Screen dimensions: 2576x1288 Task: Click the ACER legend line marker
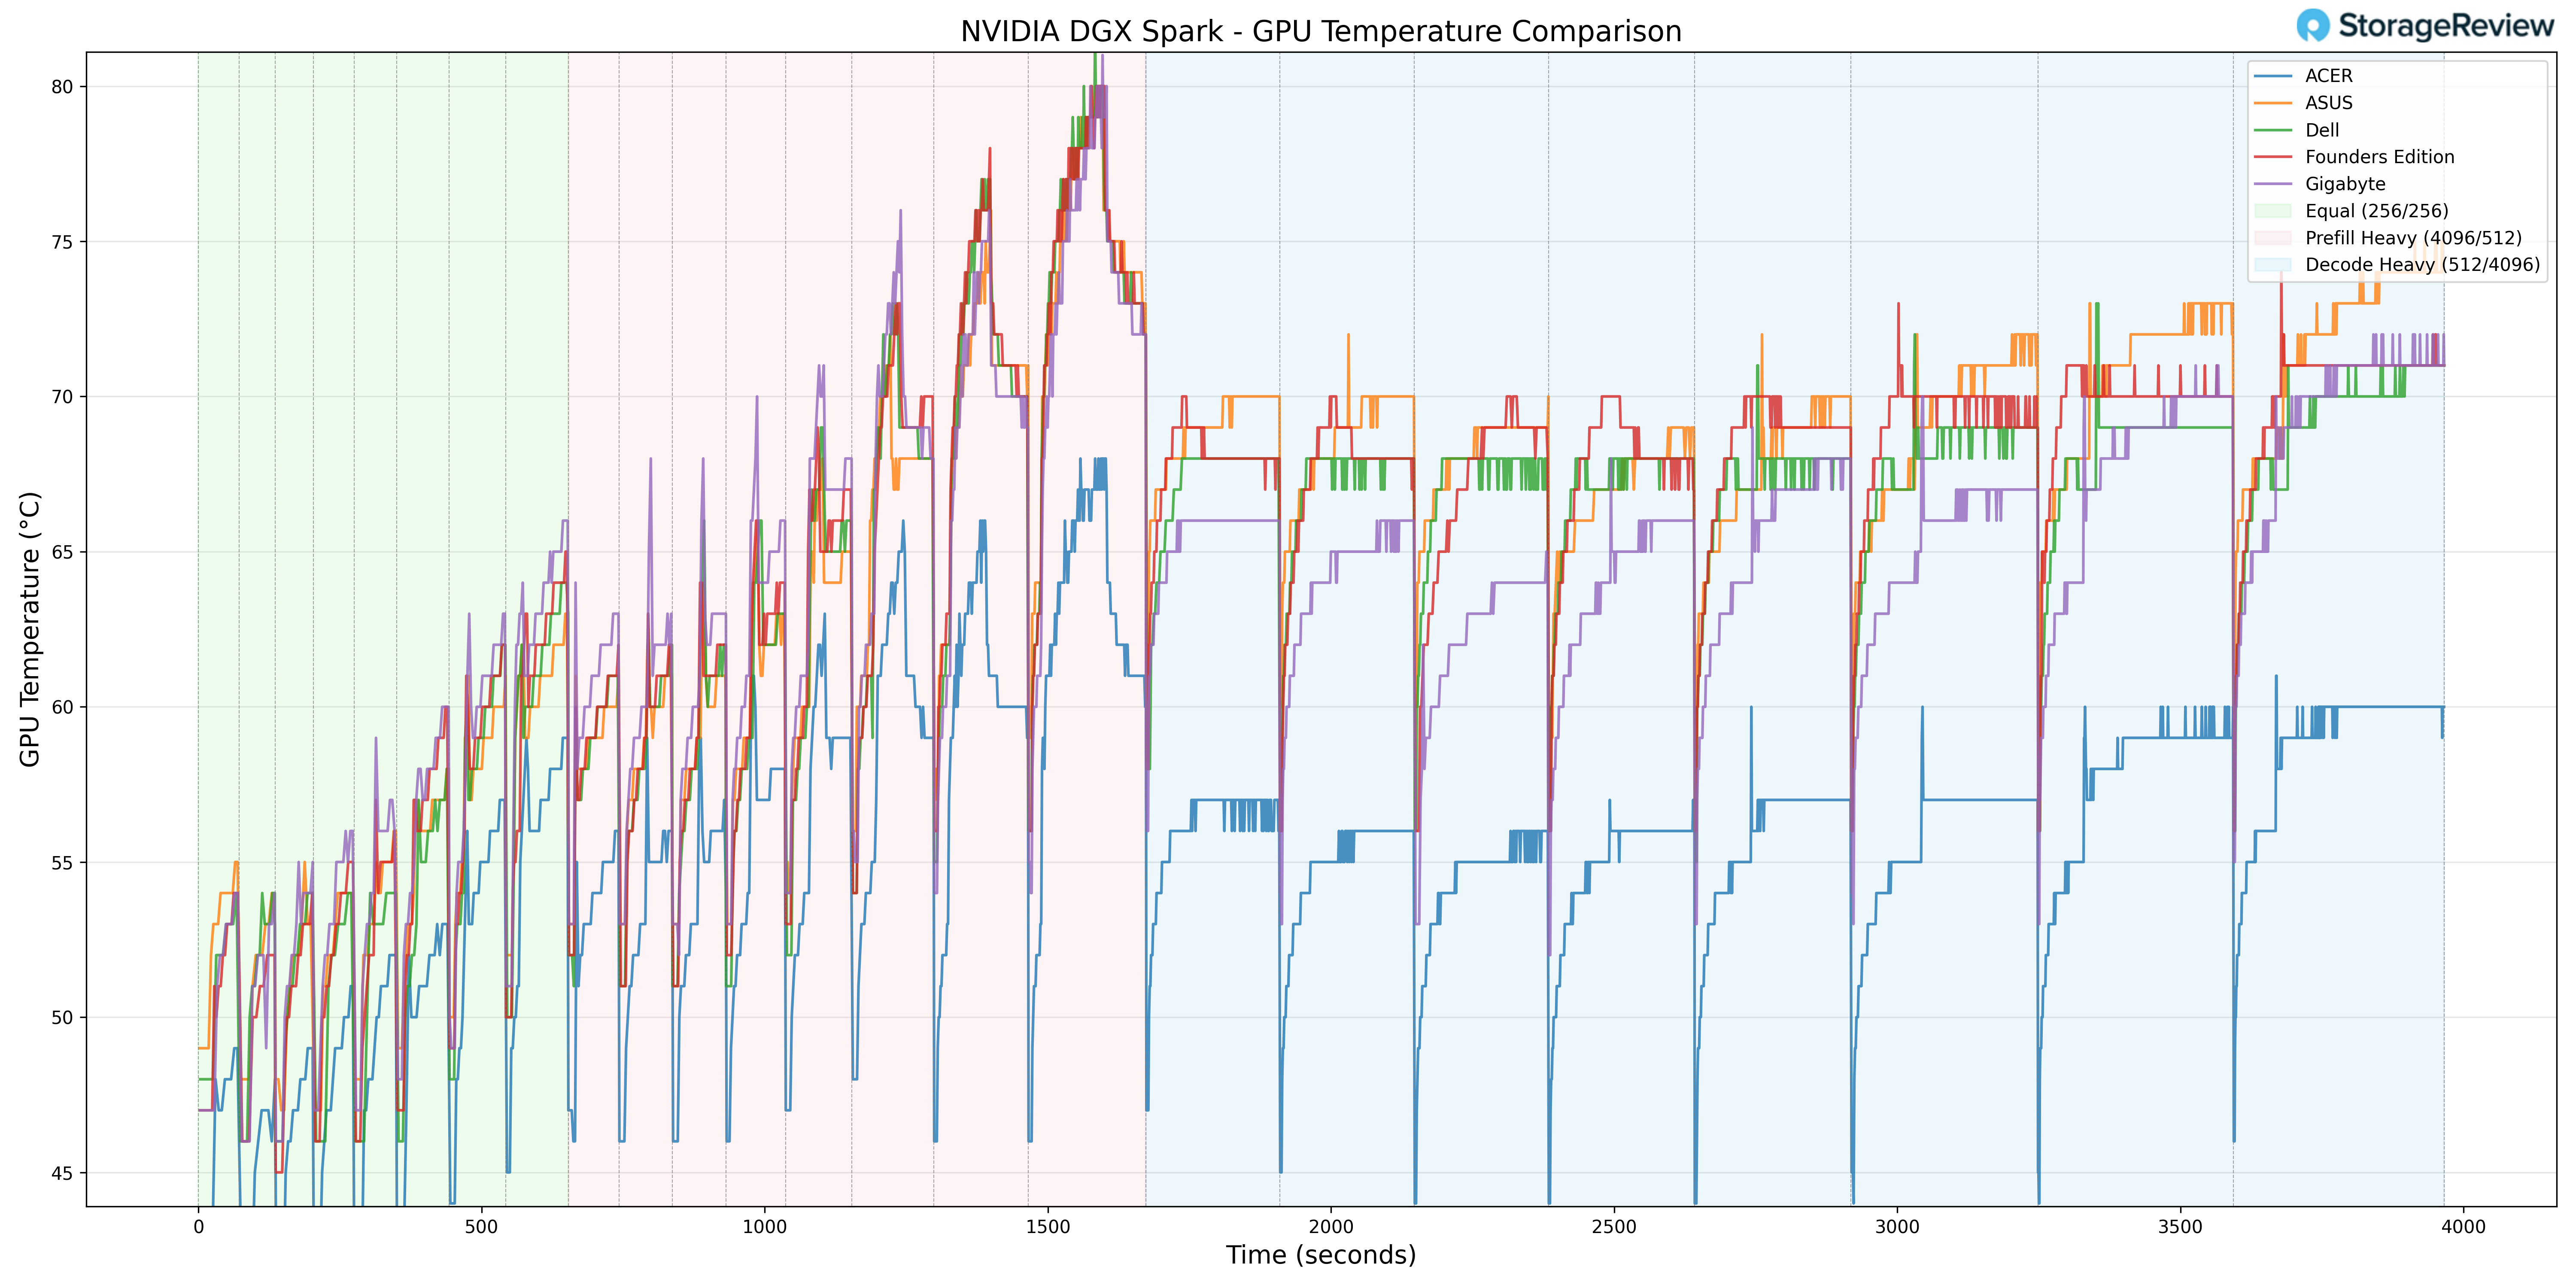pyautogui.click(x=2273, y=76)
